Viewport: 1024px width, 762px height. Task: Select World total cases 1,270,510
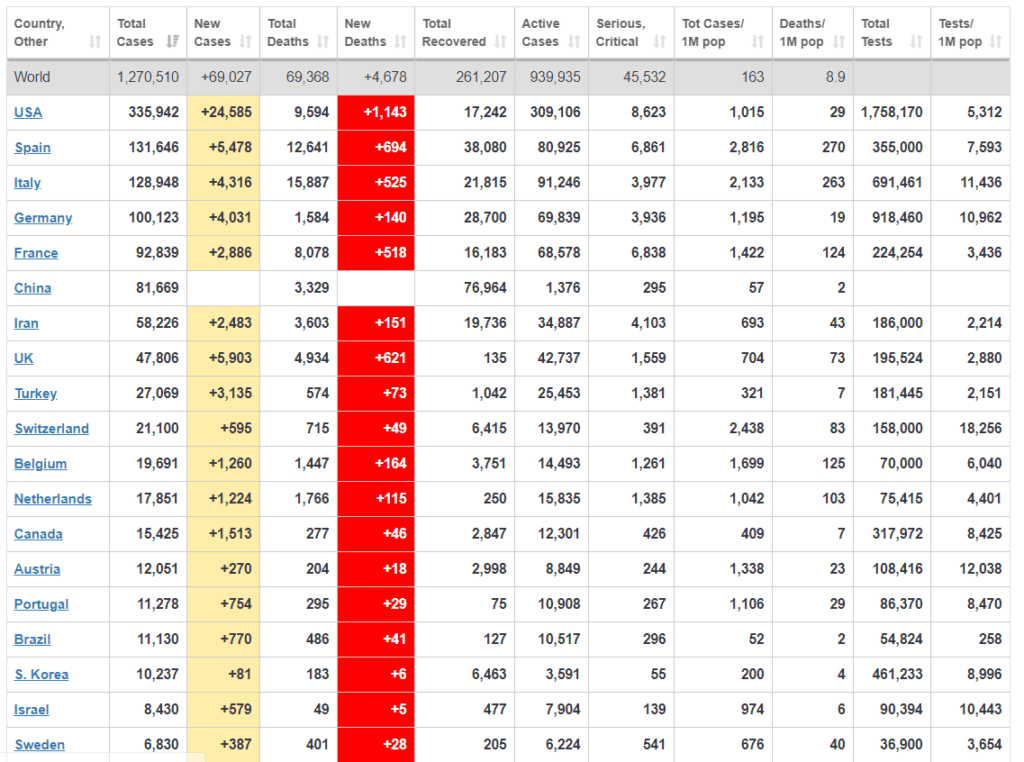(148, 77)
